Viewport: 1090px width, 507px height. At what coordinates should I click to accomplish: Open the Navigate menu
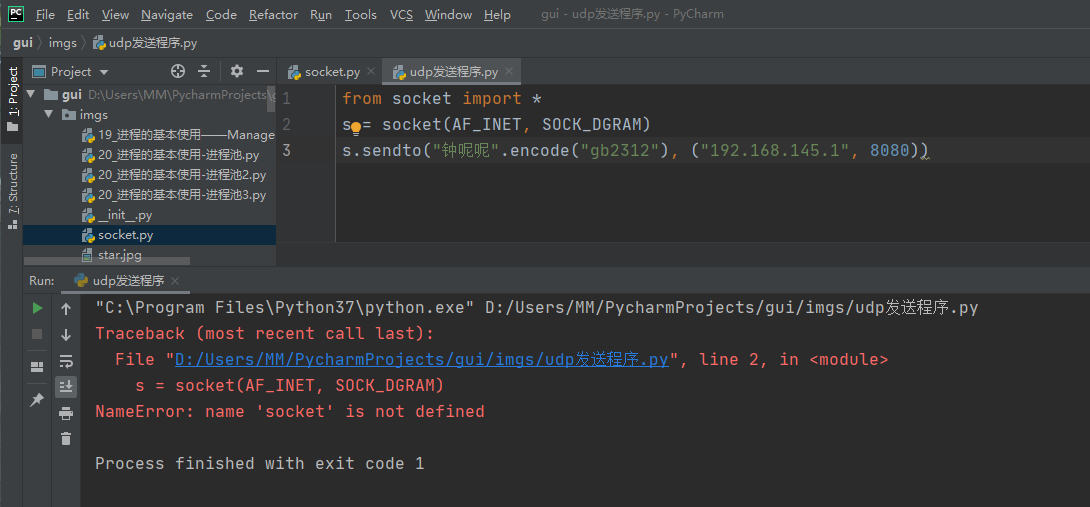click(167, 15)
